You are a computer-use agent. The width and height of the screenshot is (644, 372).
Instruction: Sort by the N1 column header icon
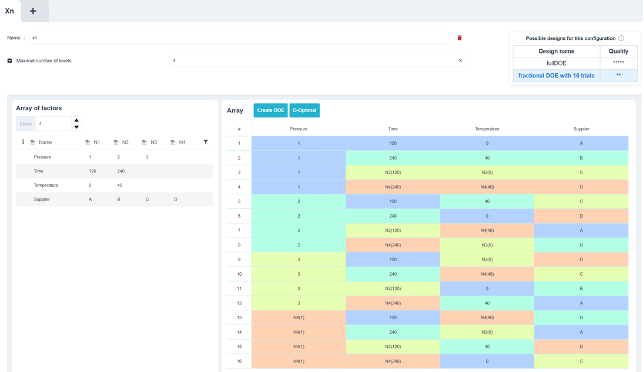coord(87,142)
